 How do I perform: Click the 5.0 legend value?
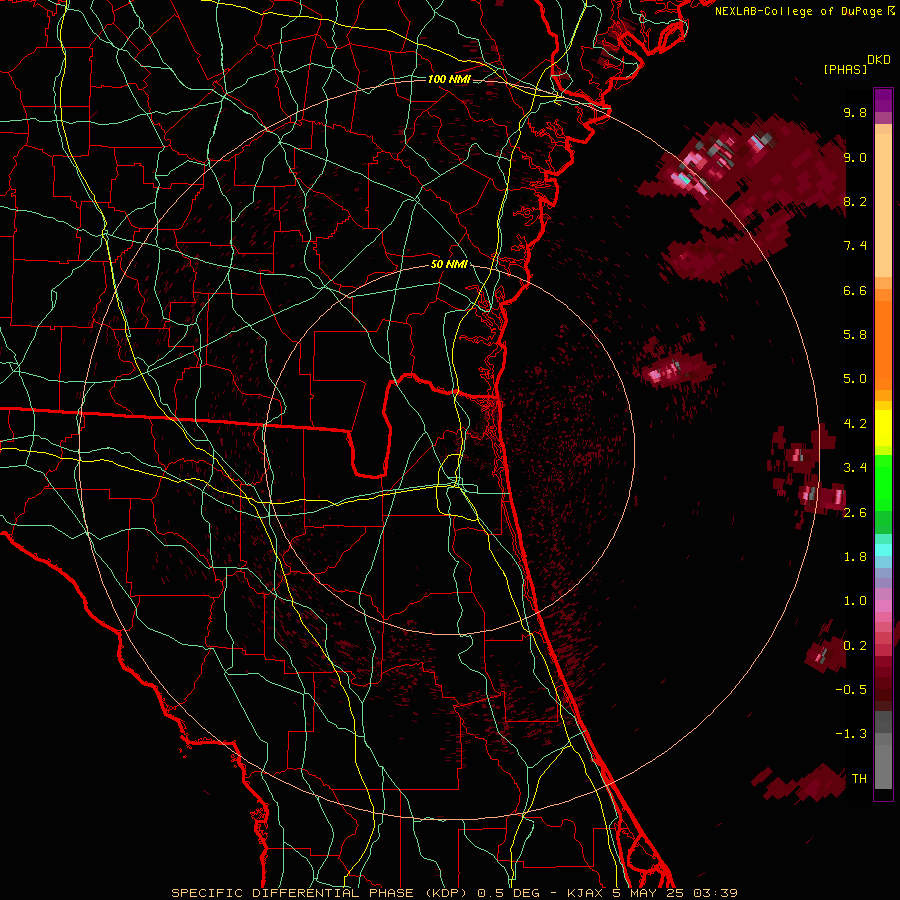coord(855,379)
